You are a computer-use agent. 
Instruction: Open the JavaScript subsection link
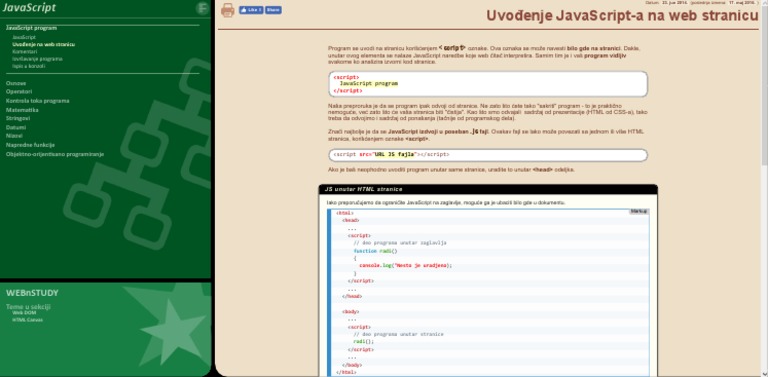point(24,37)
